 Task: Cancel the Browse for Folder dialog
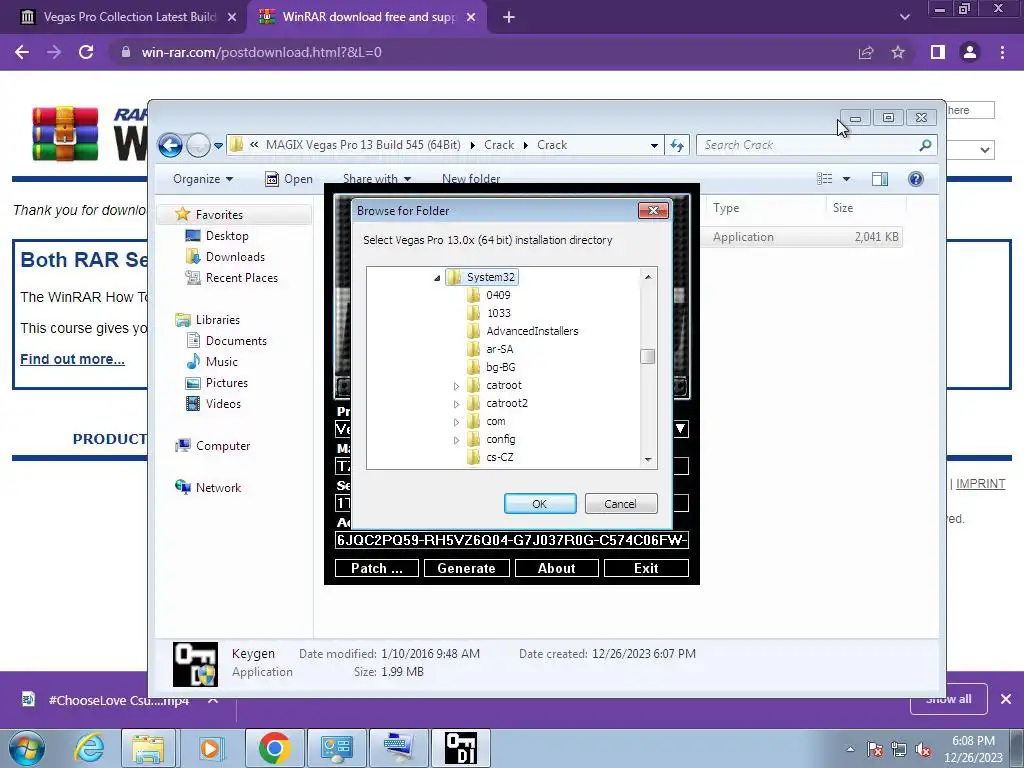tap(620, 504)
